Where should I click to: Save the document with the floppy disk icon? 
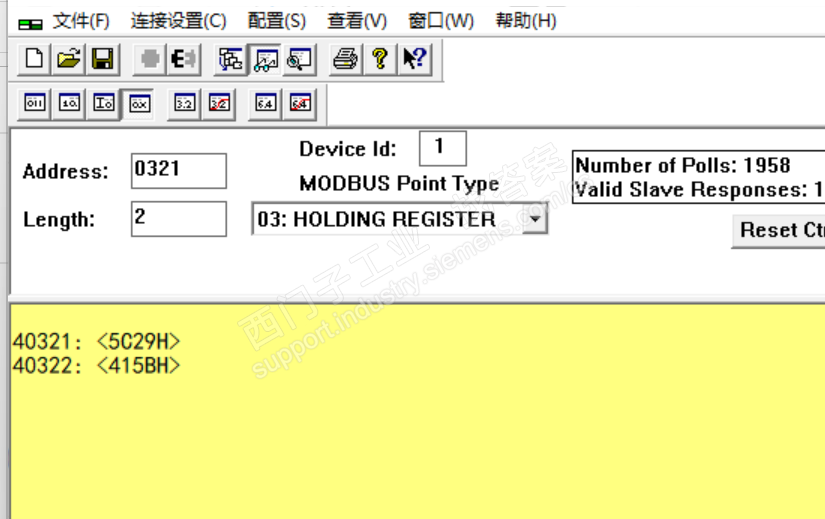tap(103, 59)
